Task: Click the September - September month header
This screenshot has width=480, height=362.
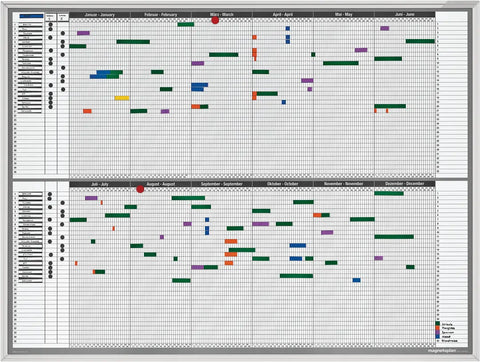Action: [222, 184]
